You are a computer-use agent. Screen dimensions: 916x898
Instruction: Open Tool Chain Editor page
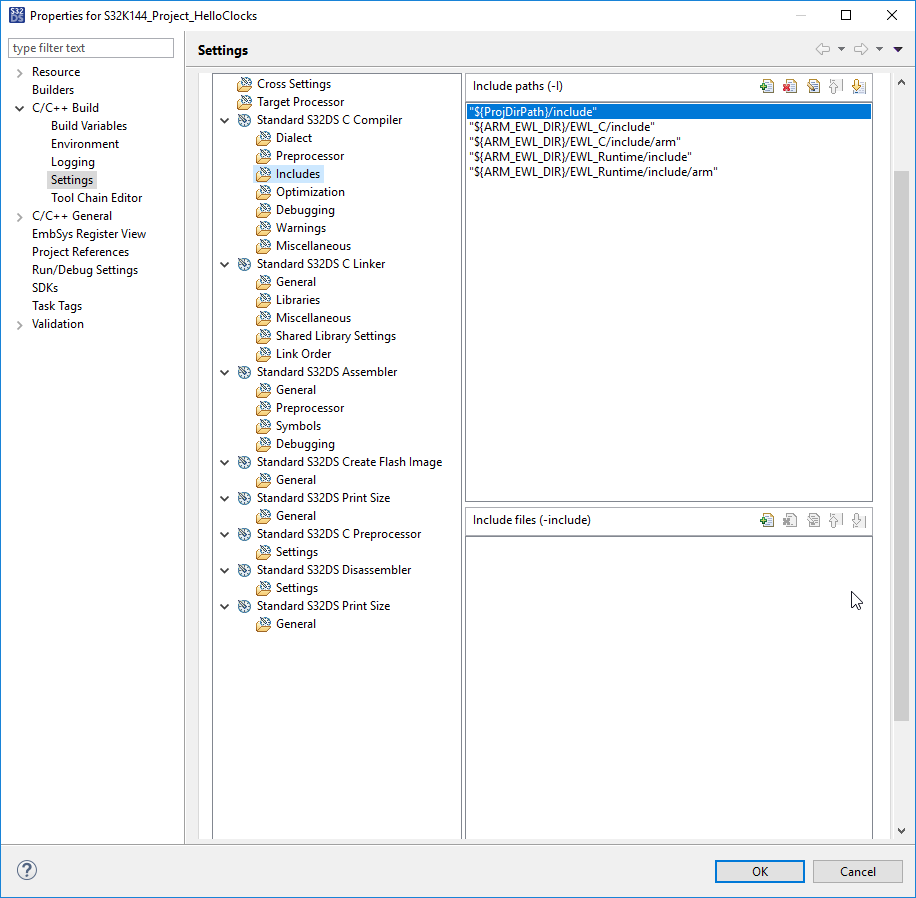(96, 198)
